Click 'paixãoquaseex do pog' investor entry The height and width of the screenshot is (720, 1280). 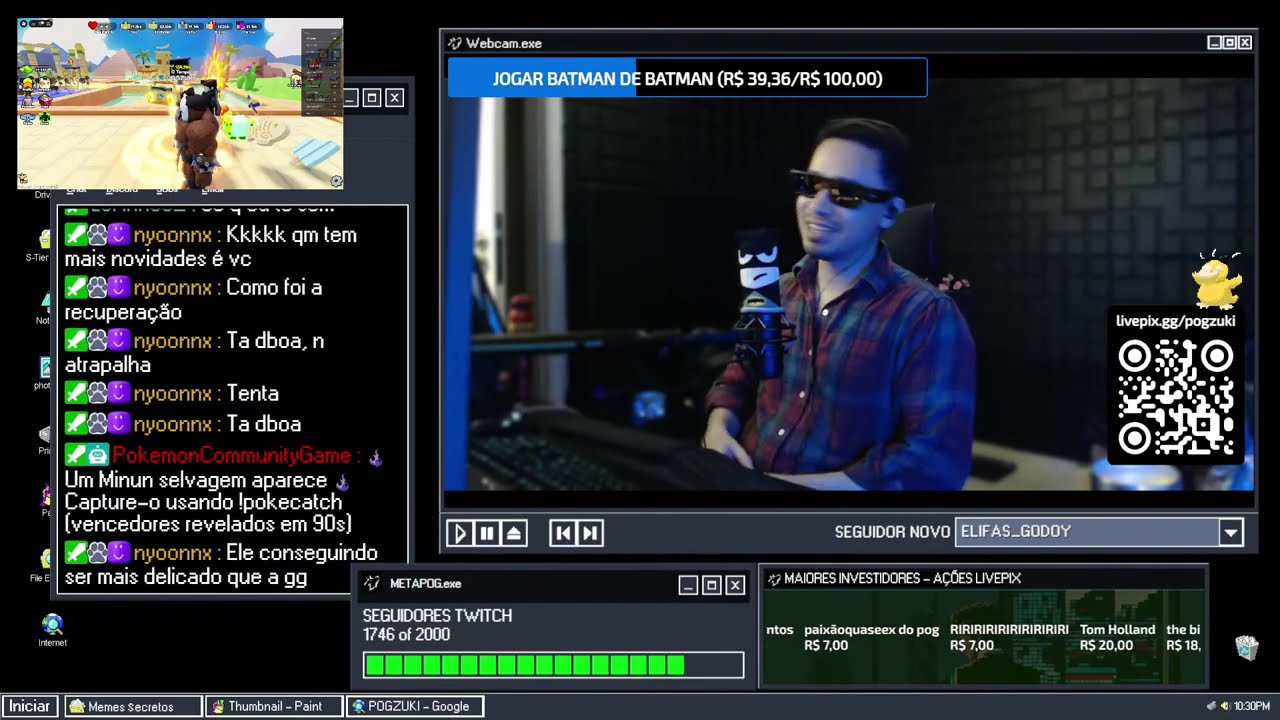[872, 637]
